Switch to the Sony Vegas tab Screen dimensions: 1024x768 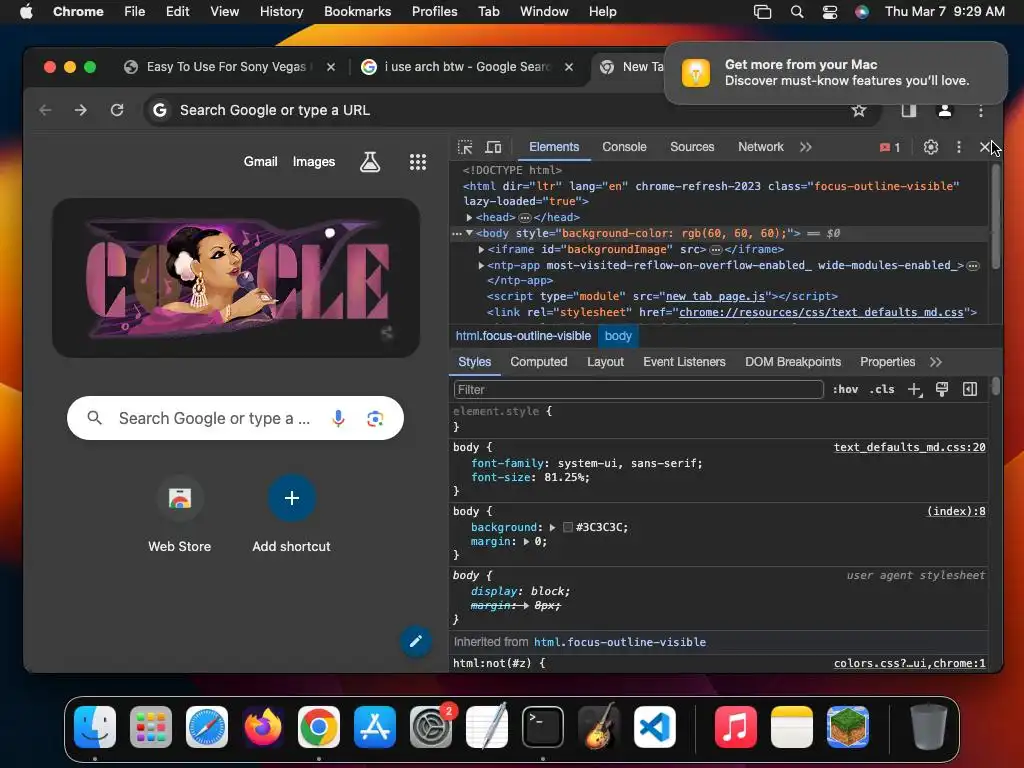(225, 67)
